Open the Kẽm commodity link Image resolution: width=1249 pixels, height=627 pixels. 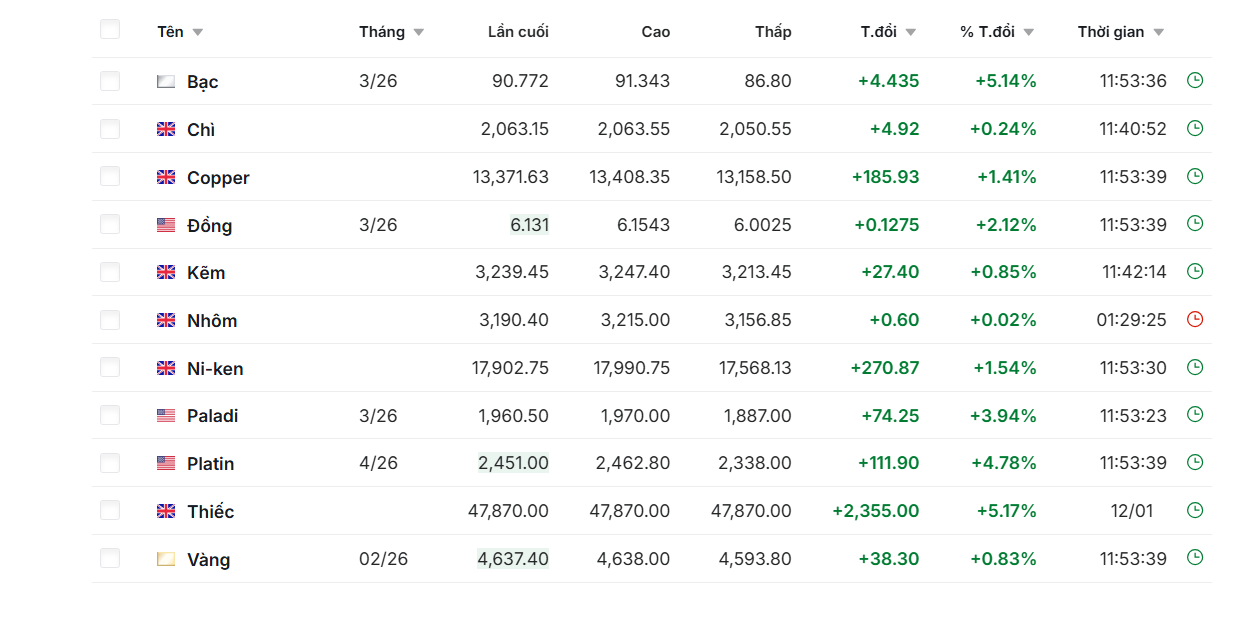pos(206,272)
